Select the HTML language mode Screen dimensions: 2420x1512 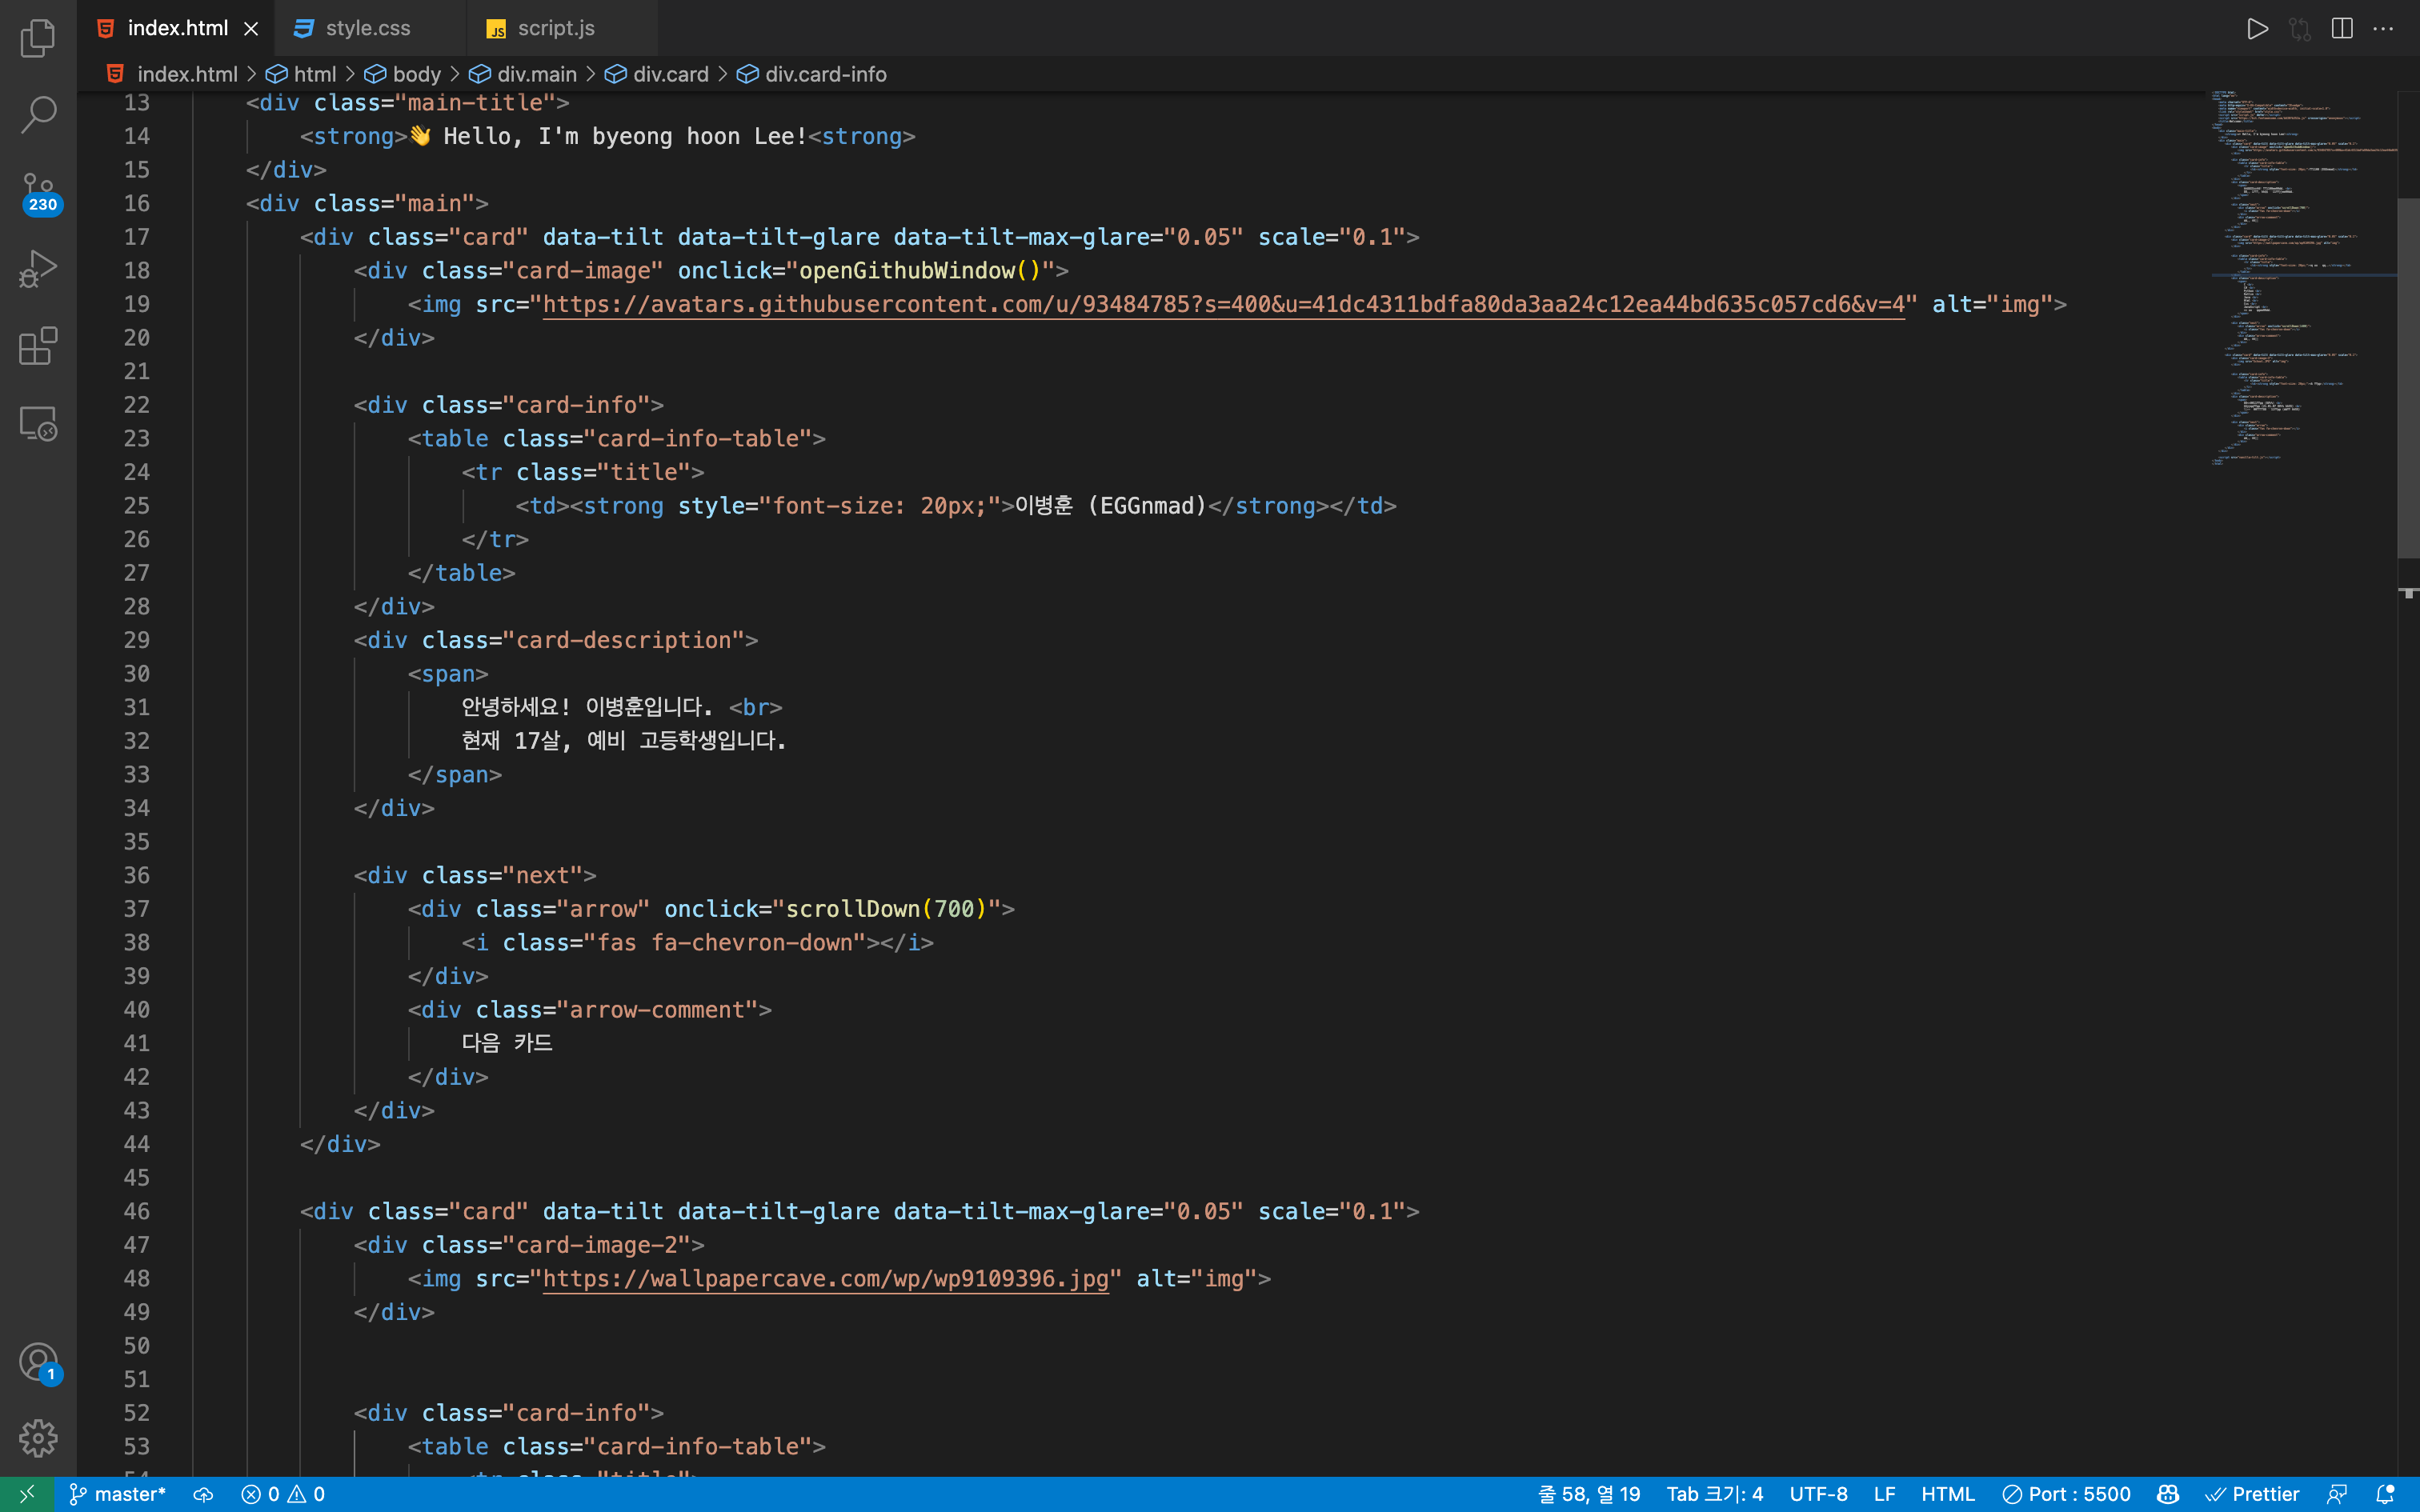point(1947,1494)
